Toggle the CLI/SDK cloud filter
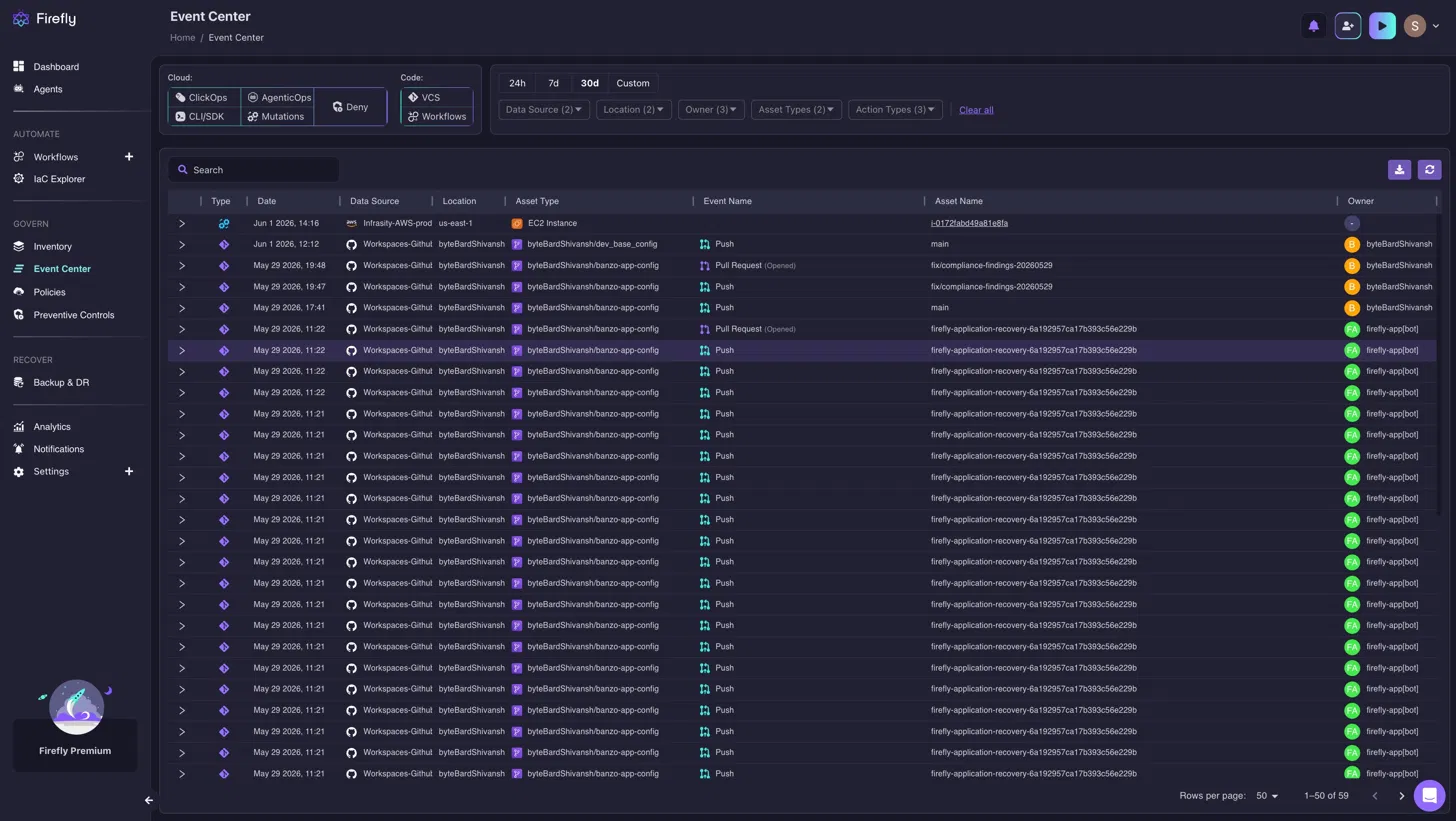The width and height of the screenshot is (1456, 821). 204,116
